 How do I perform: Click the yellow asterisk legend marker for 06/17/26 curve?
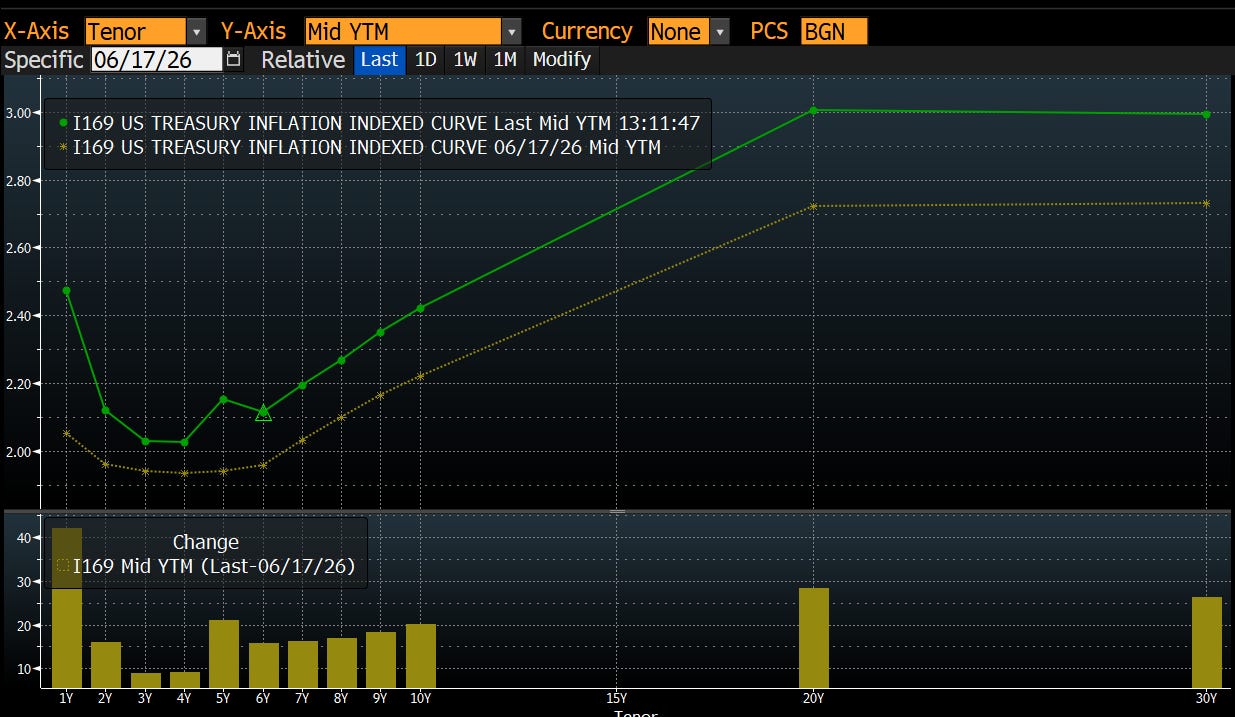click(63, 147)
